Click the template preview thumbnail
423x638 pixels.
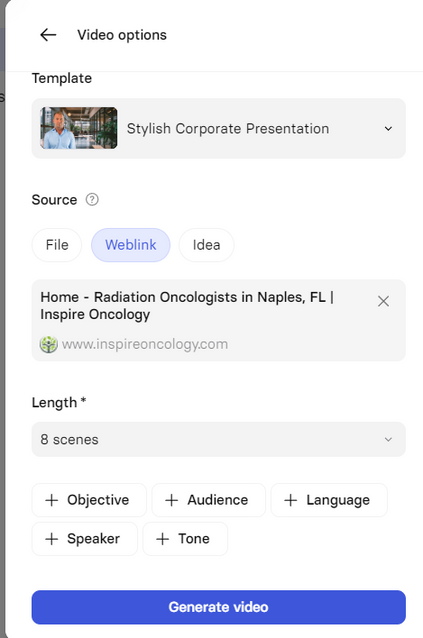click(x=78, y=128)
